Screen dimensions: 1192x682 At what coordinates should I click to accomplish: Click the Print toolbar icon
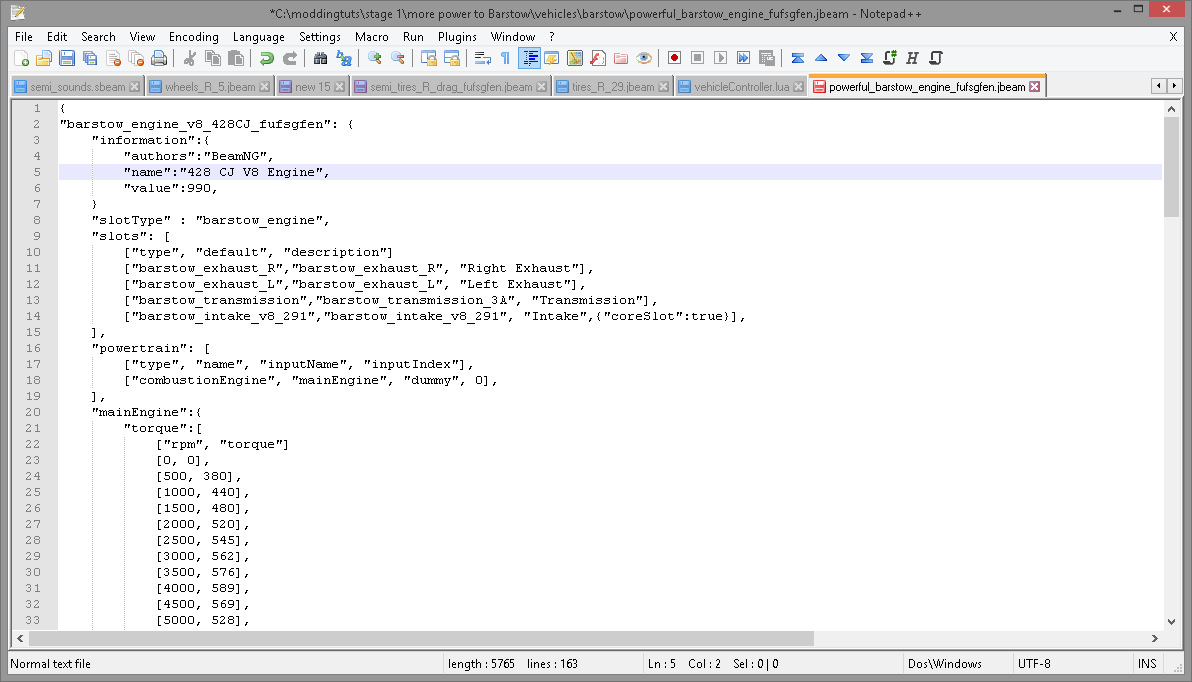click(x=159, y=59)
